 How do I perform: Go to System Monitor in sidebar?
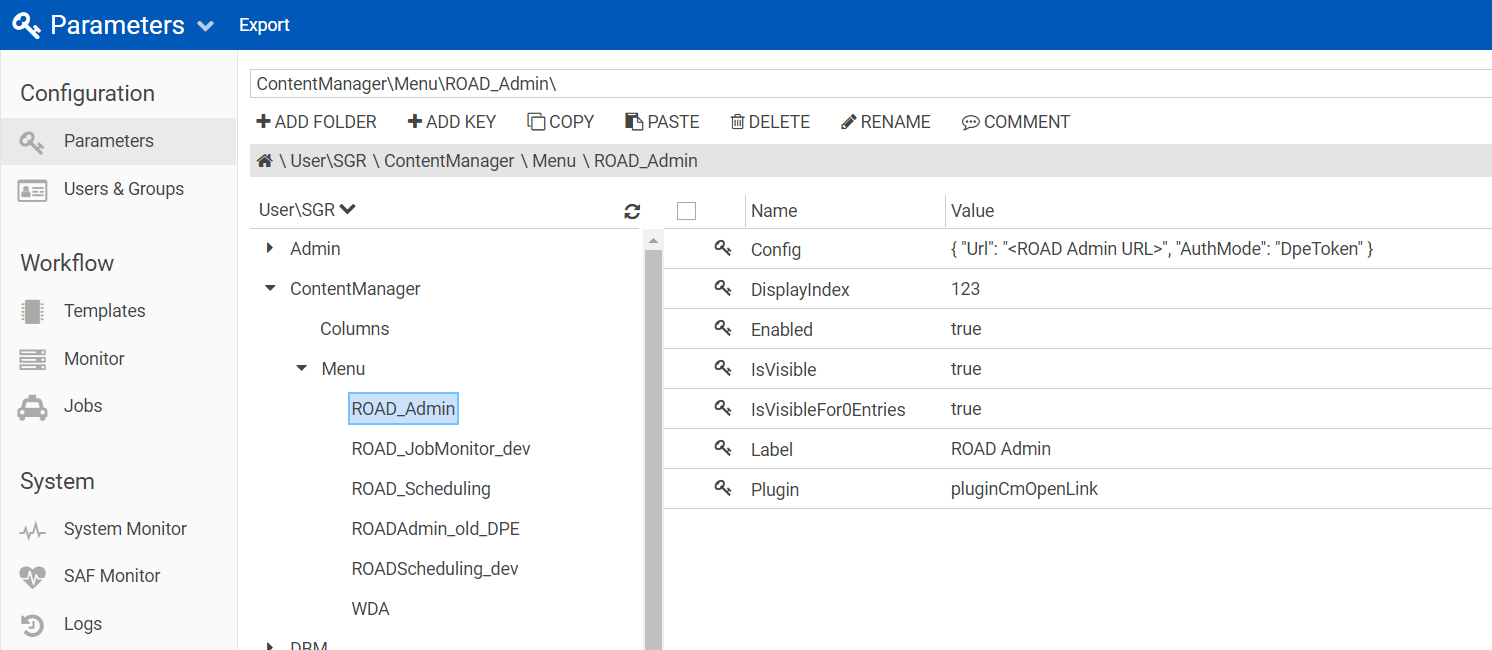pos(125,529)
